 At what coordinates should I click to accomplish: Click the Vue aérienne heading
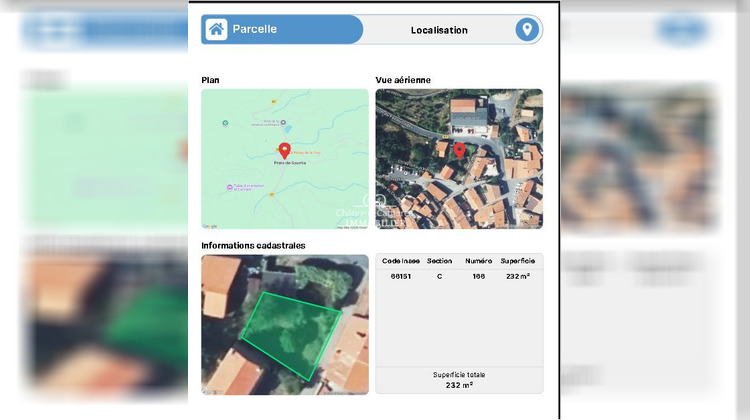[403, 80]
